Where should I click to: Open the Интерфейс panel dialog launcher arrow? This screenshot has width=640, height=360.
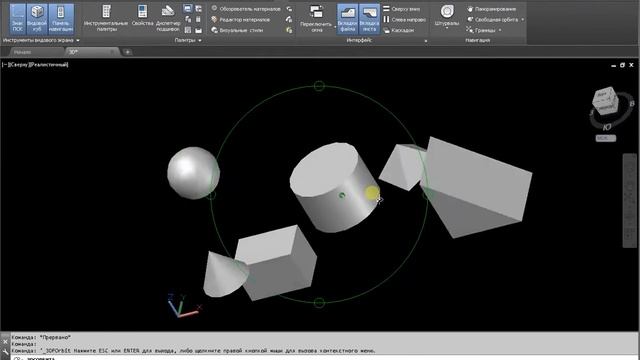(426, 41)
